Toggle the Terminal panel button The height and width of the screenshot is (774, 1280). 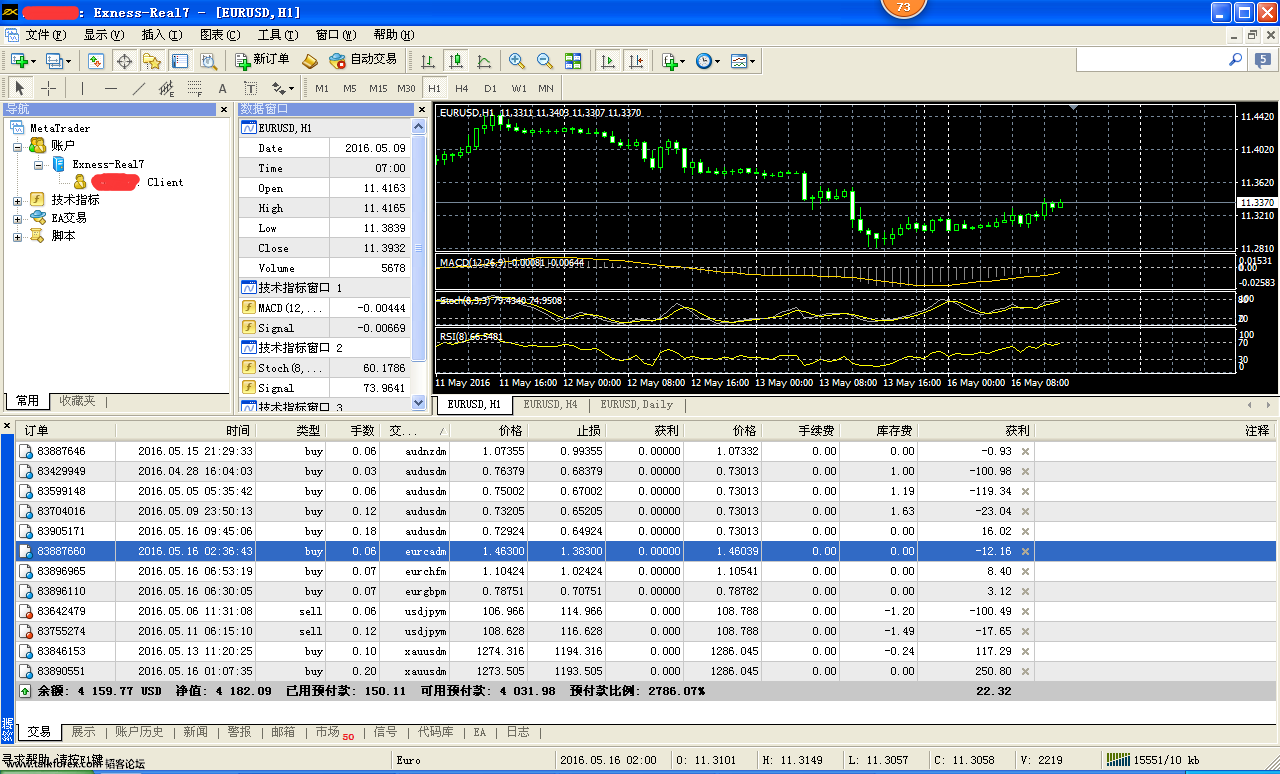point(179,61)
